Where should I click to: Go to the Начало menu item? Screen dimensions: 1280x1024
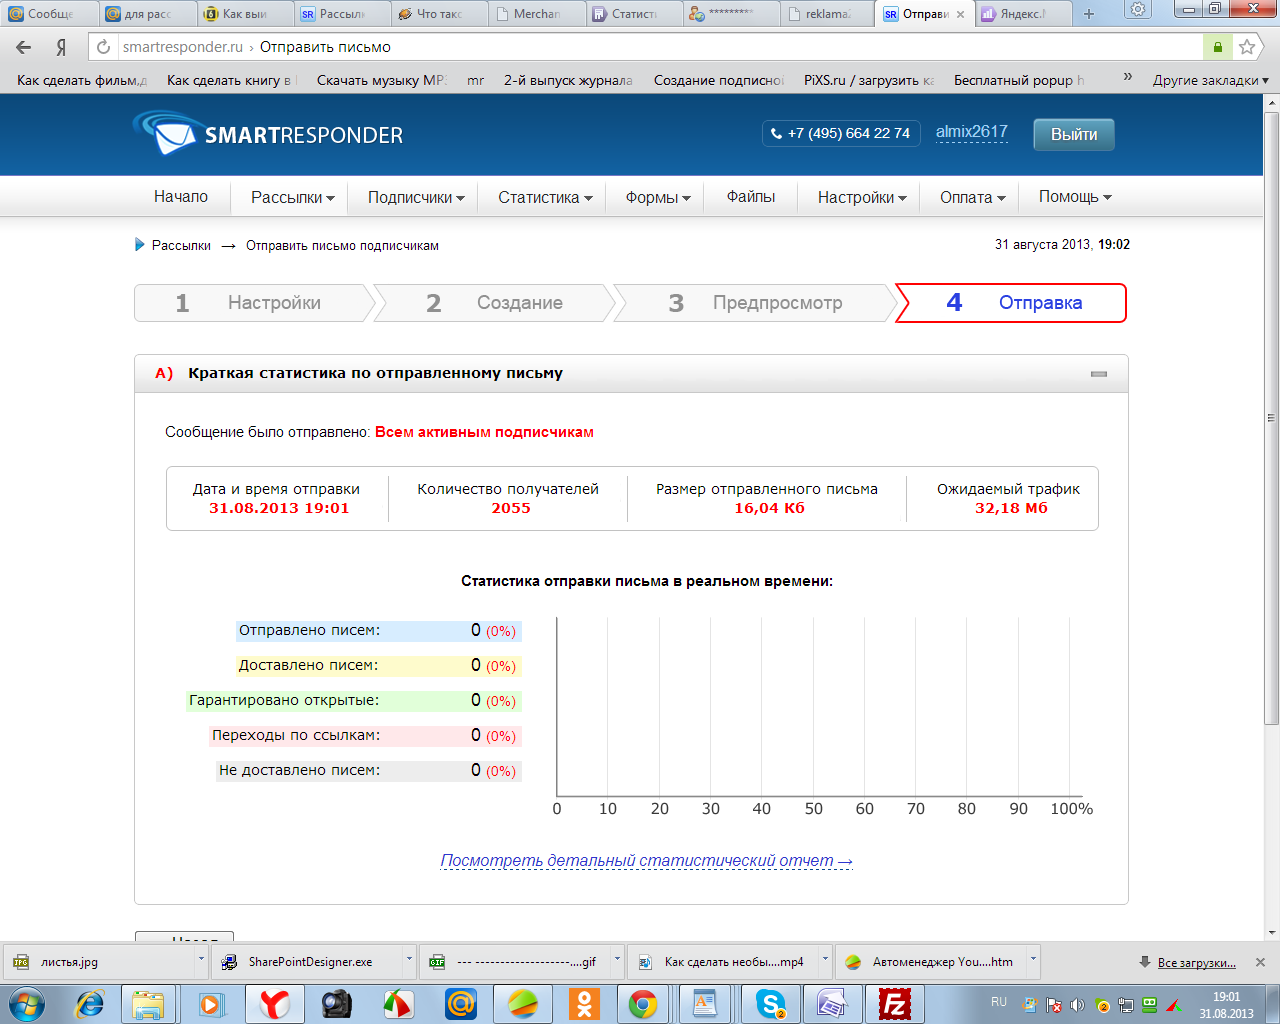click(x=181, y=196)
